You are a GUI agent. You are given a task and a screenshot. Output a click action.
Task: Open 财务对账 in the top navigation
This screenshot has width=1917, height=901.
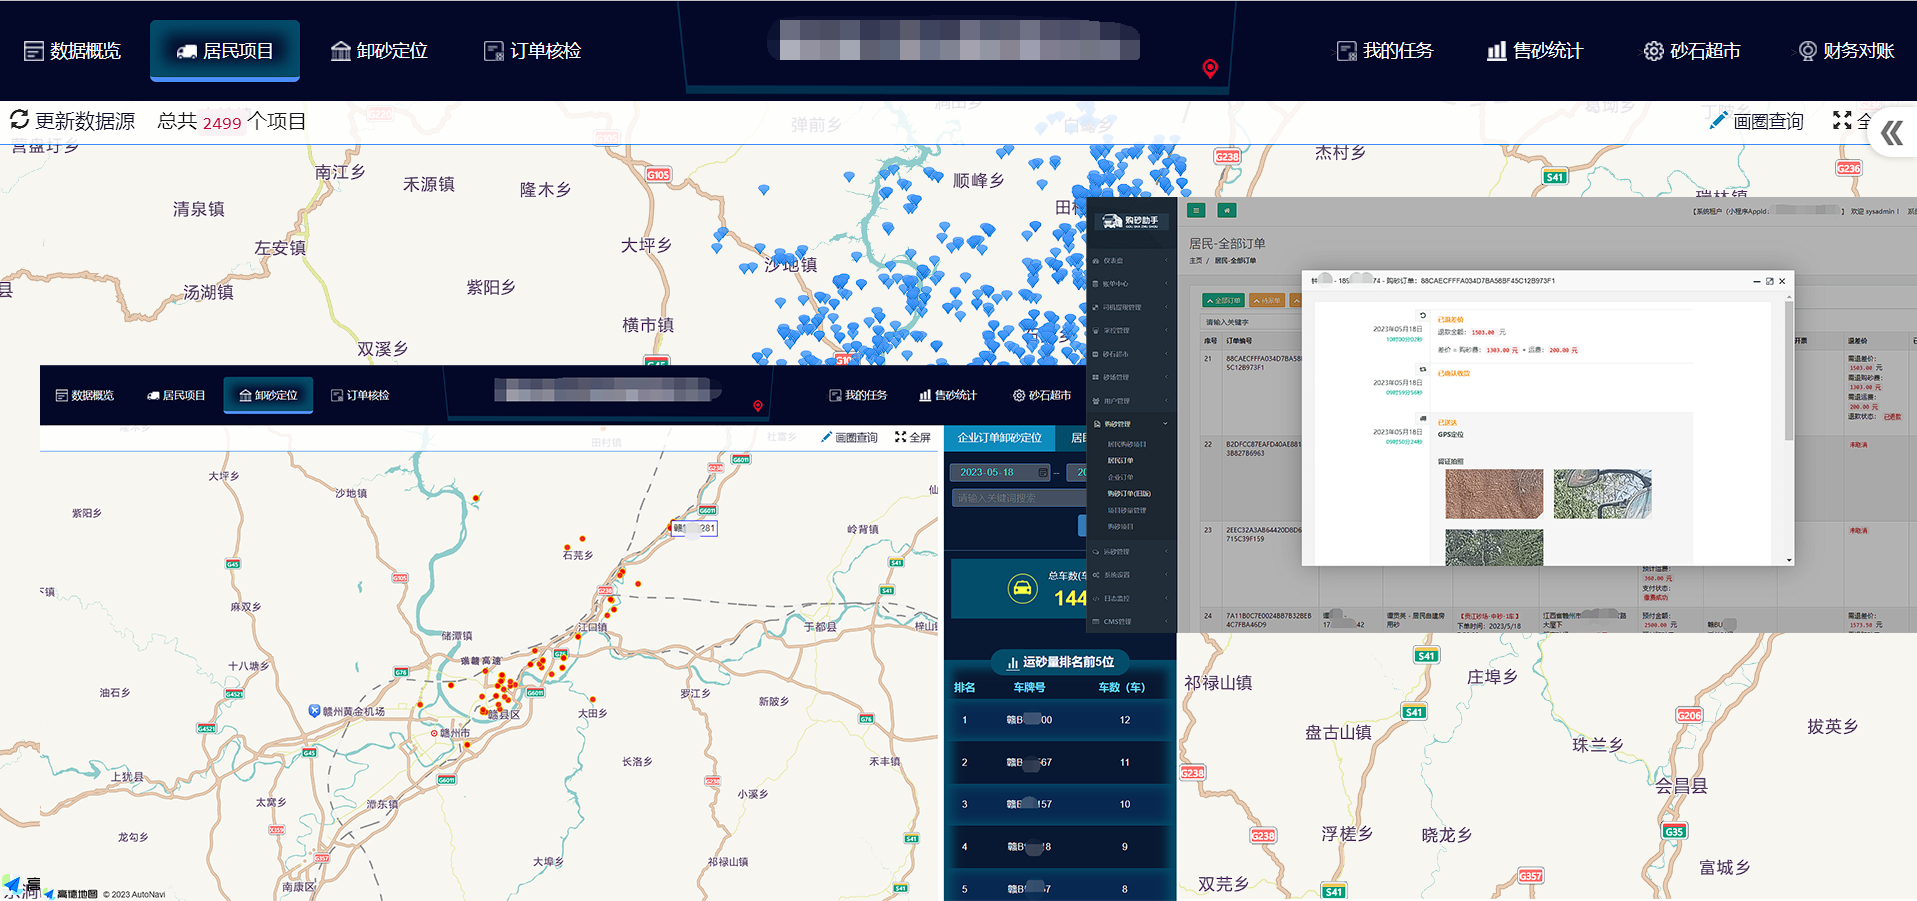[x=1846, y=51]
